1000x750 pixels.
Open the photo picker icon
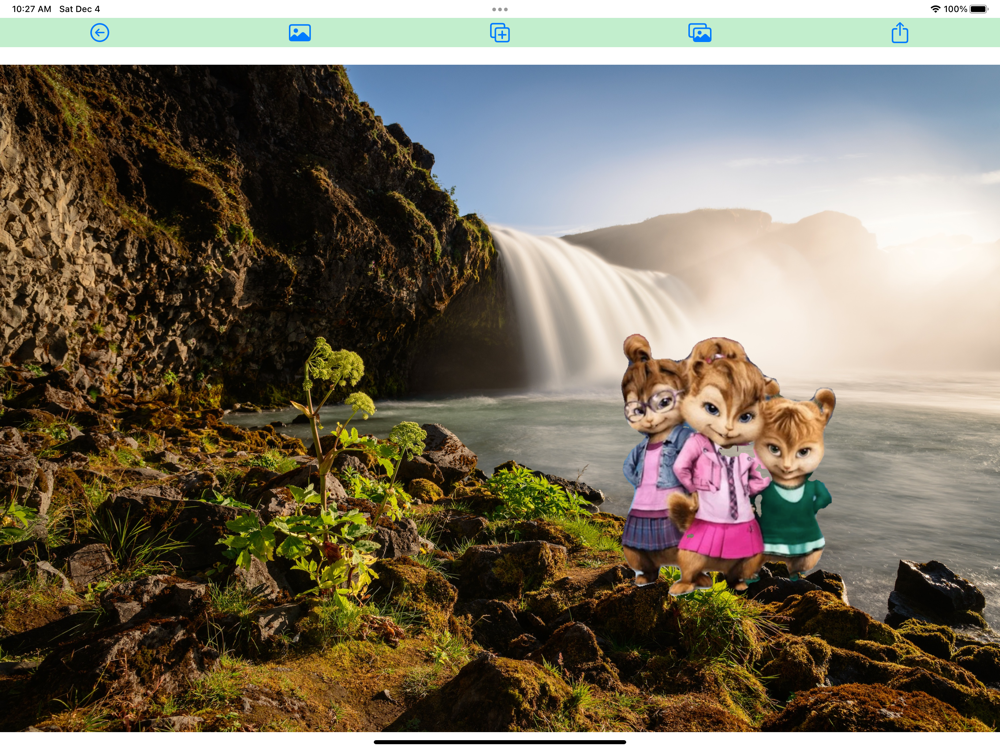point(300,33)
